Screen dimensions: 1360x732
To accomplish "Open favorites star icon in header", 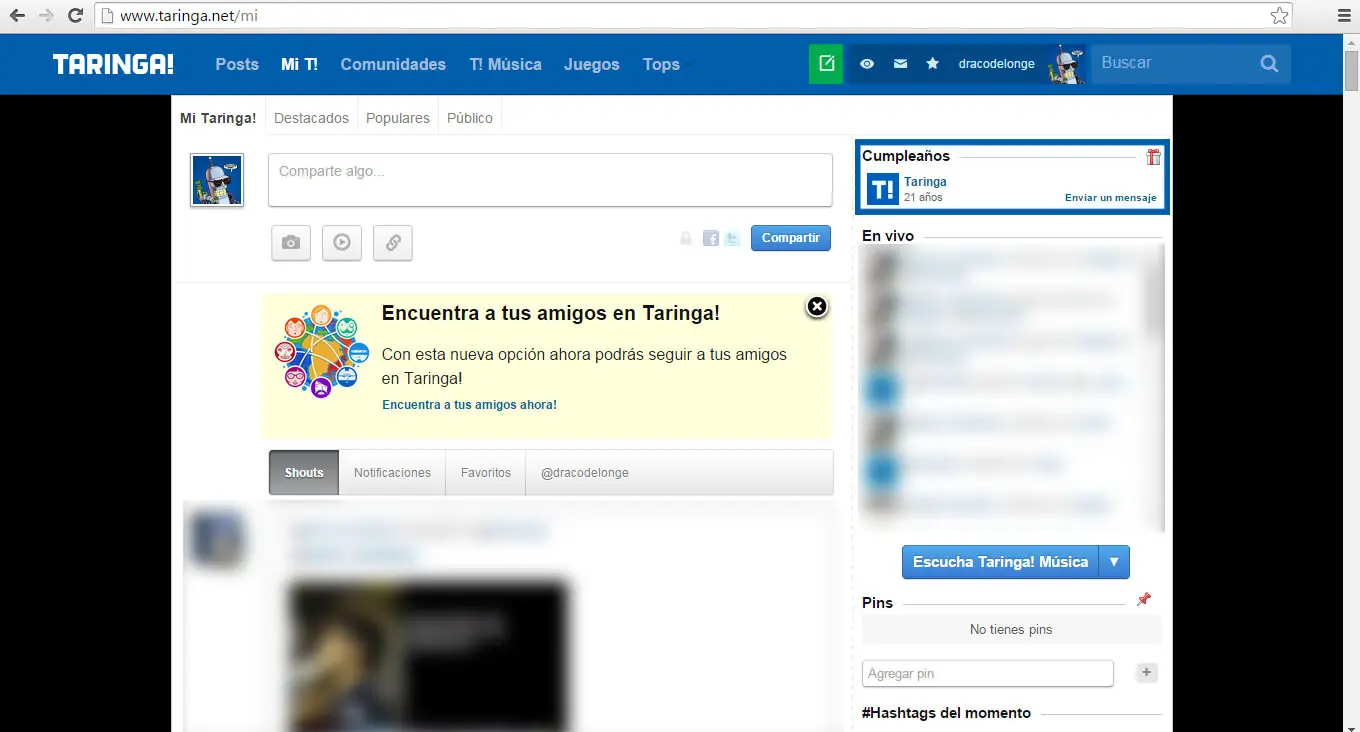I will [x=933, y=64].
